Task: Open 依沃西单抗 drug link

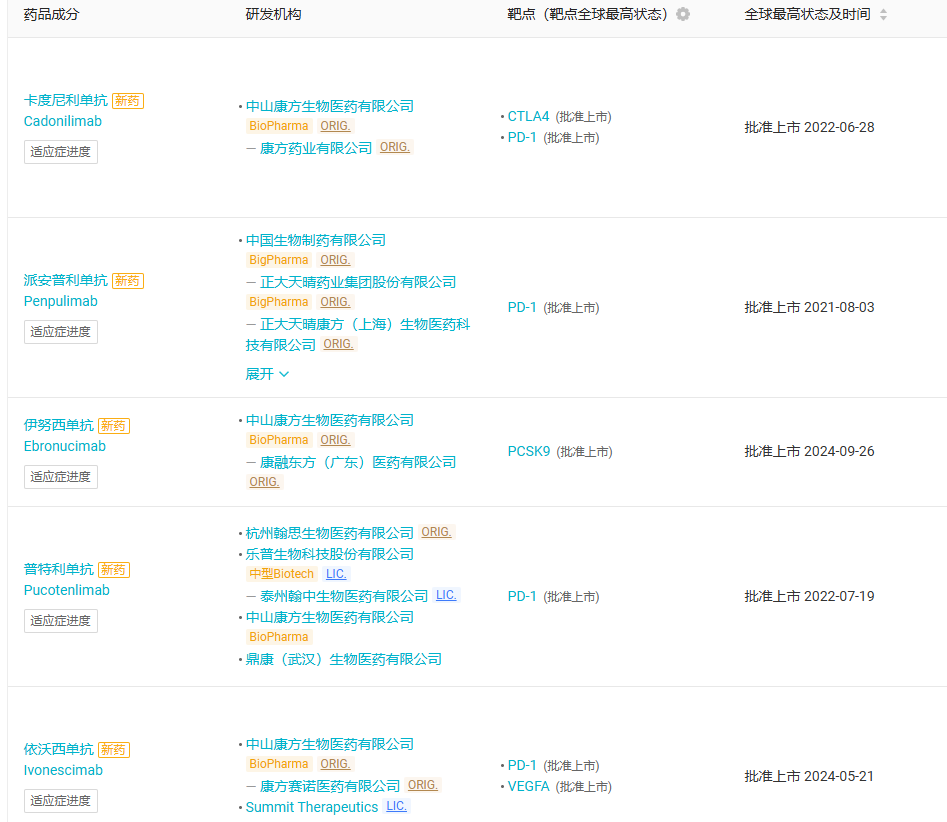Action: tap(59, 749)
